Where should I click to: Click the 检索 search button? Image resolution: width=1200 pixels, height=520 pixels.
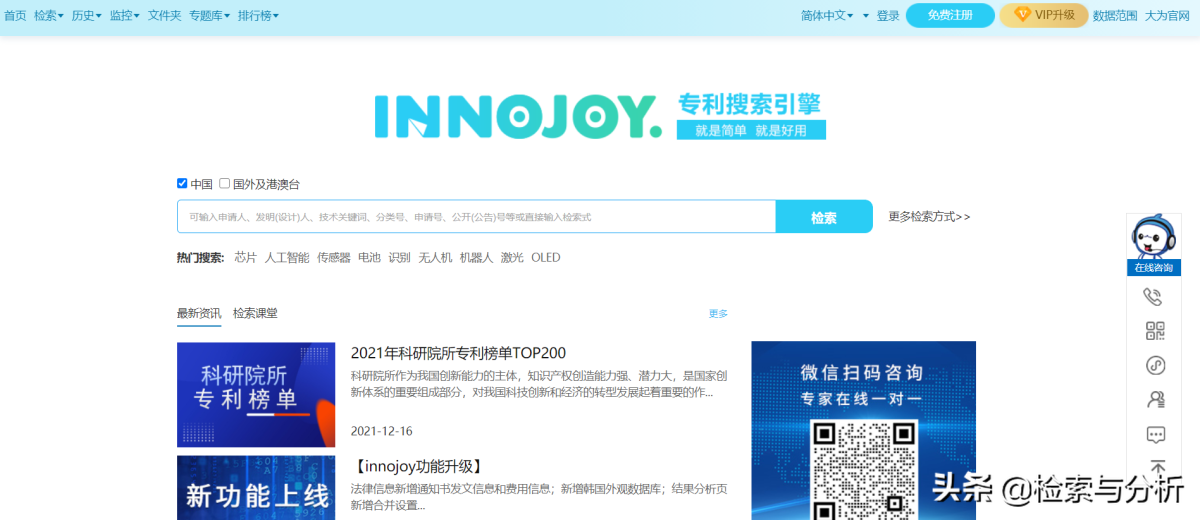pos(824,217)
